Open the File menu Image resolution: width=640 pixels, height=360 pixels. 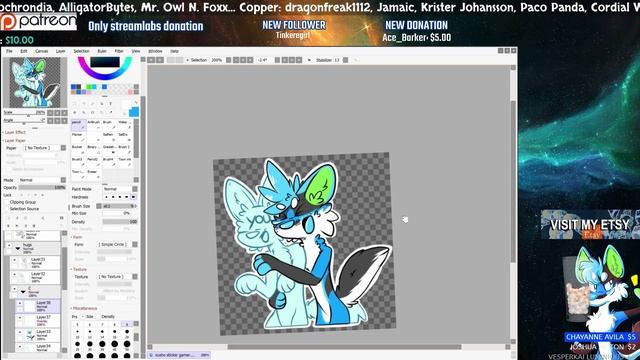click(9, 51)
